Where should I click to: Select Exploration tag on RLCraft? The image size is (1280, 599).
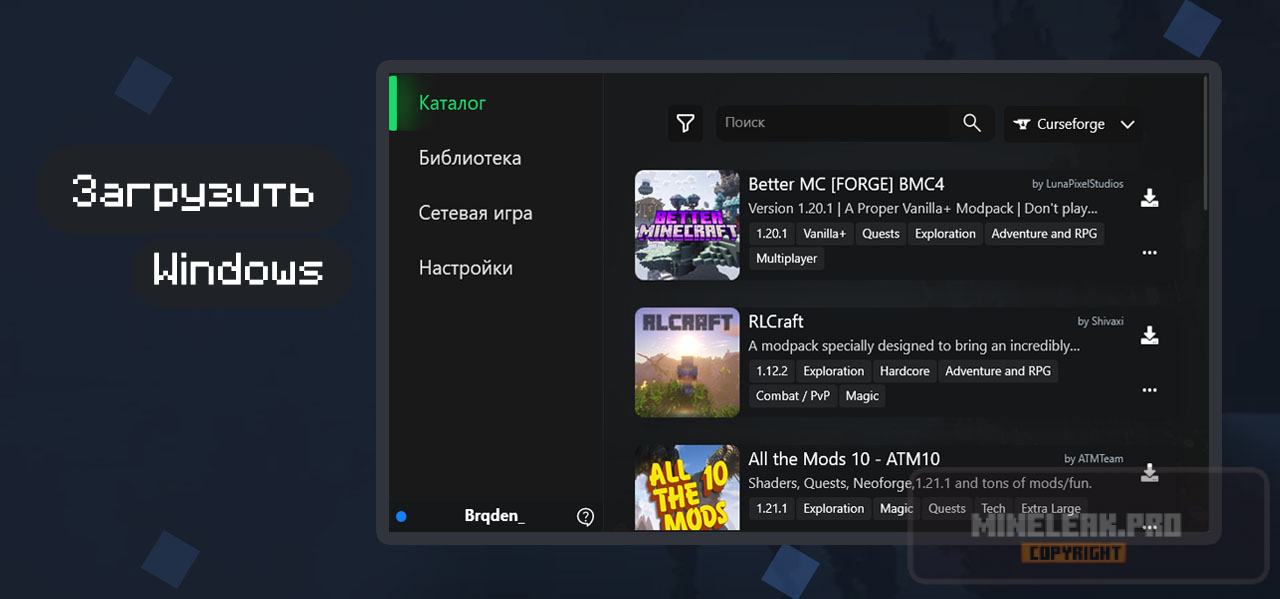[834, 371]
